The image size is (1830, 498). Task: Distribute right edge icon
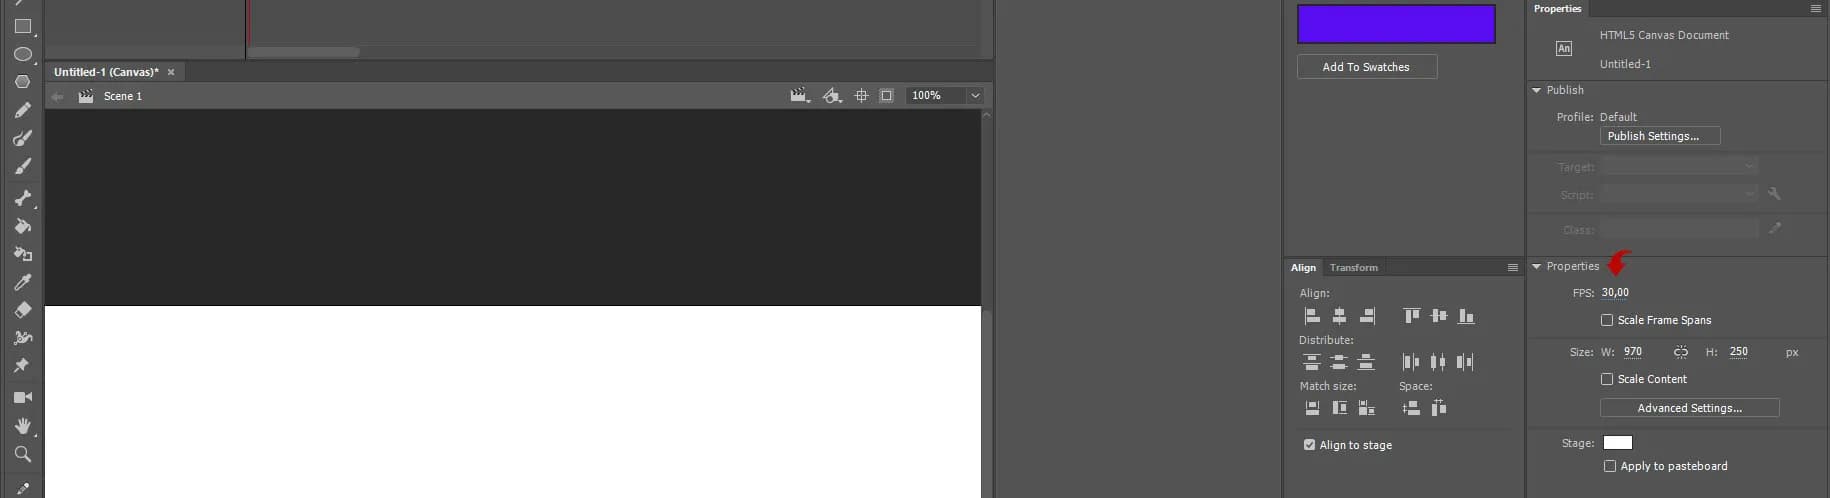[1465, 362]
